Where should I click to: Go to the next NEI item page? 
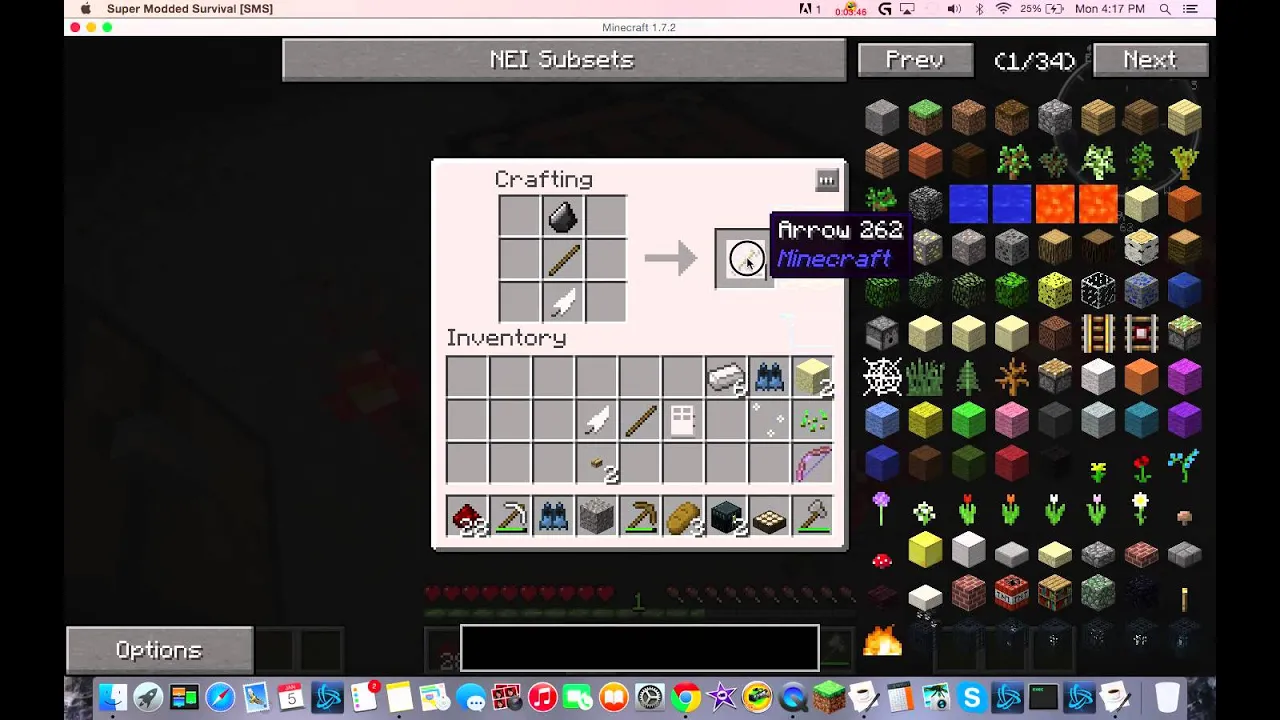click(1150, 60)
